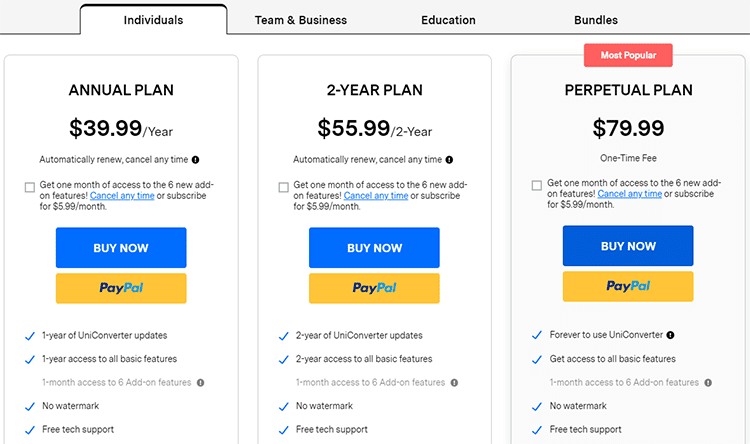The image size is (750, 444).
Task: Pay with PayPal for the Annual plan
Action: point(121,288)
